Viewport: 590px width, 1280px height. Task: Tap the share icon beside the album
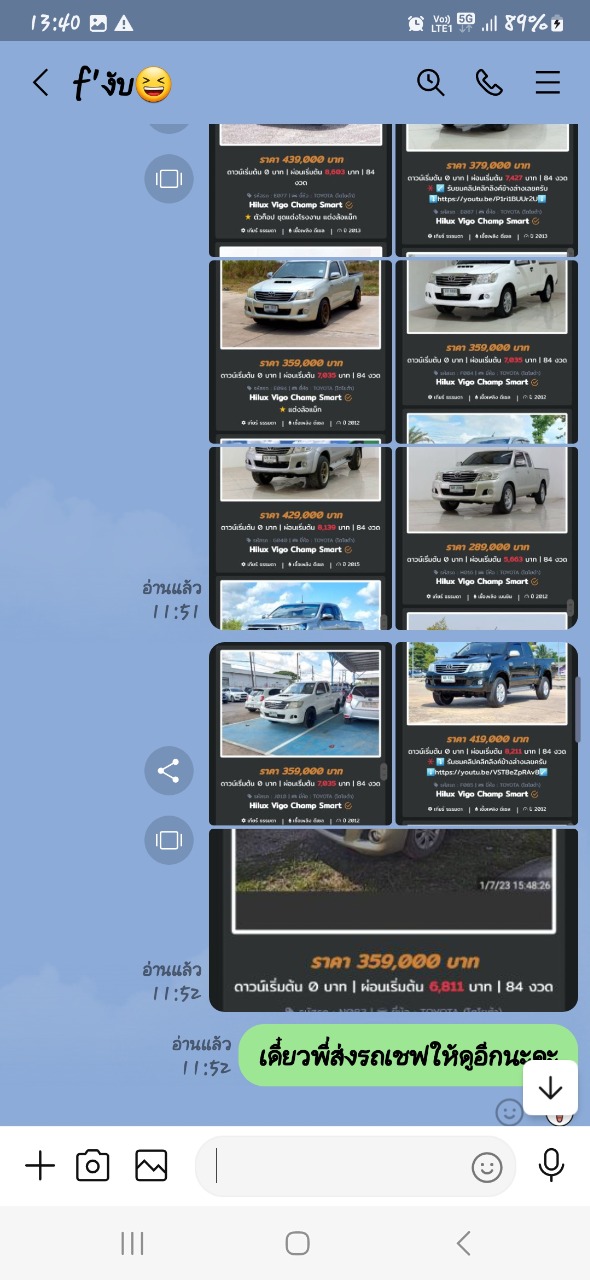click(169, 770)
